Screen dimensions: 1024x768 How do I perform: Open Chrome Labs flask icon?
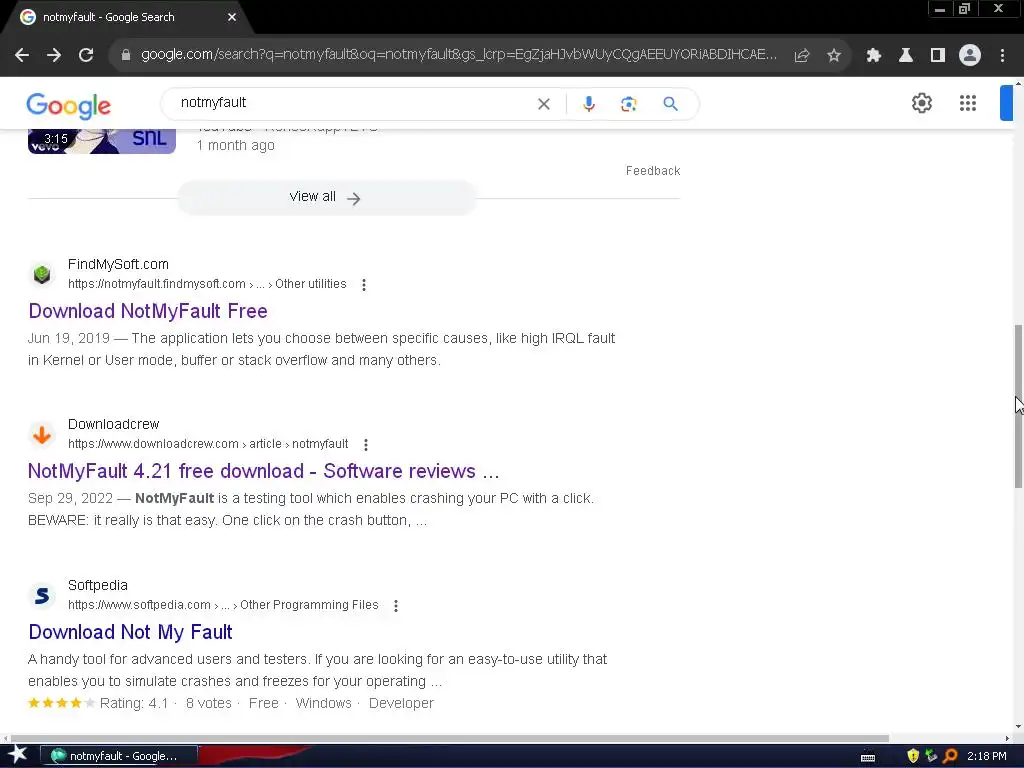[906, 55]
